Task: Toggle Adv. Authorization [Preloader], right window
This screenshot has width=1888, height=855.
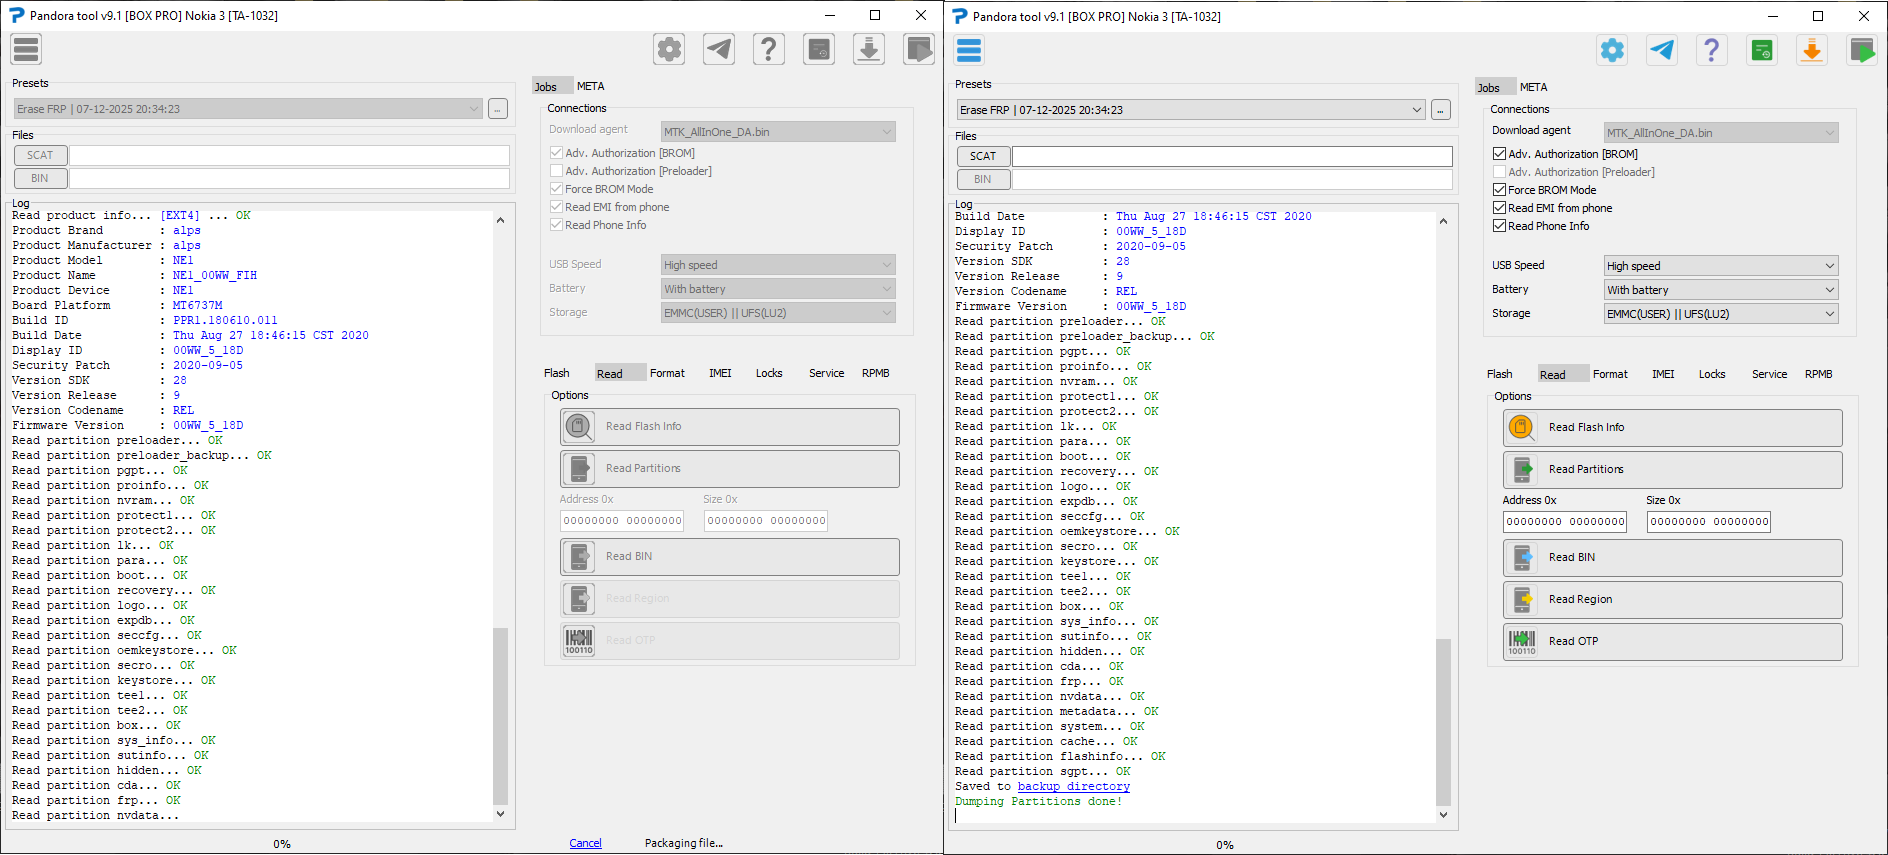Action: point(1499,172)
